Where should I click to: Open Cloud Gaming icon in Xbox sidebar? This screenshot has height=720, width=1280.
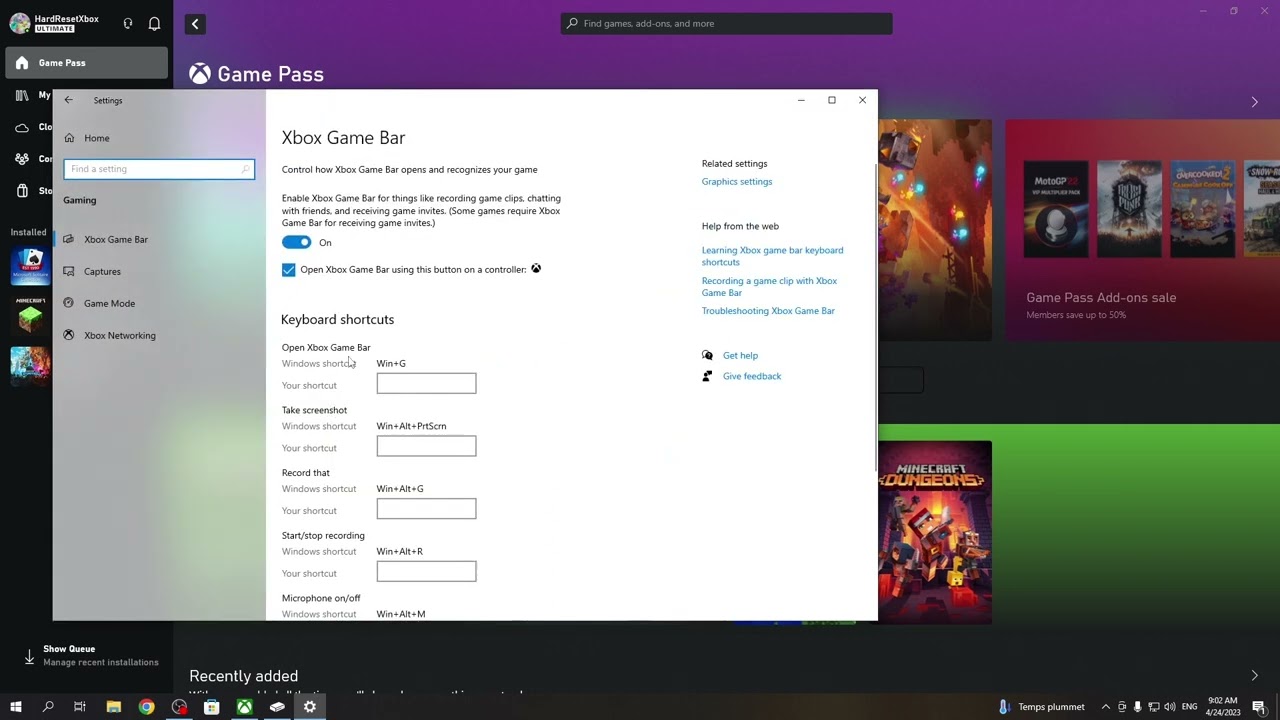click(x=21, y=127)
